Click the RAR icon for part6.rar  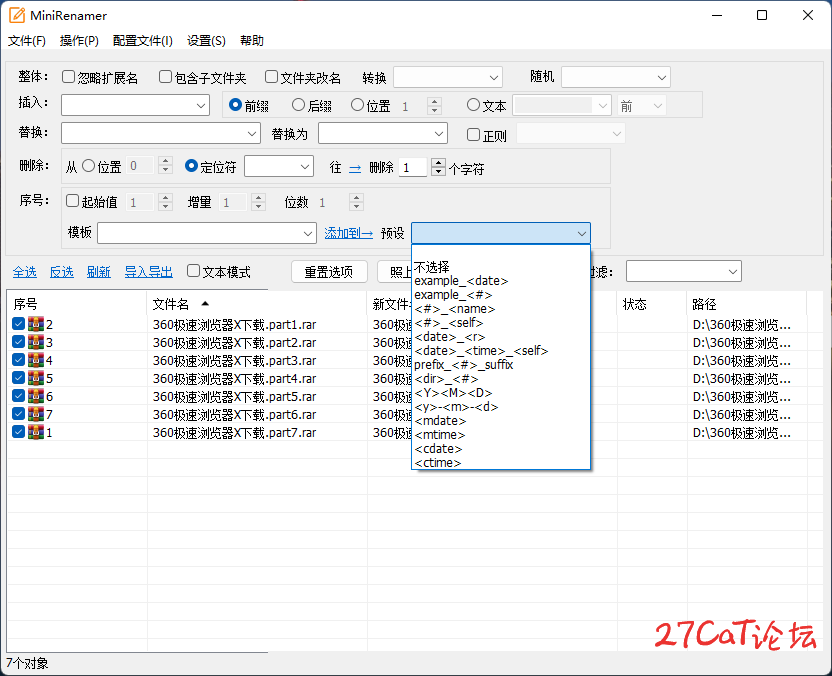pos(36,414)
